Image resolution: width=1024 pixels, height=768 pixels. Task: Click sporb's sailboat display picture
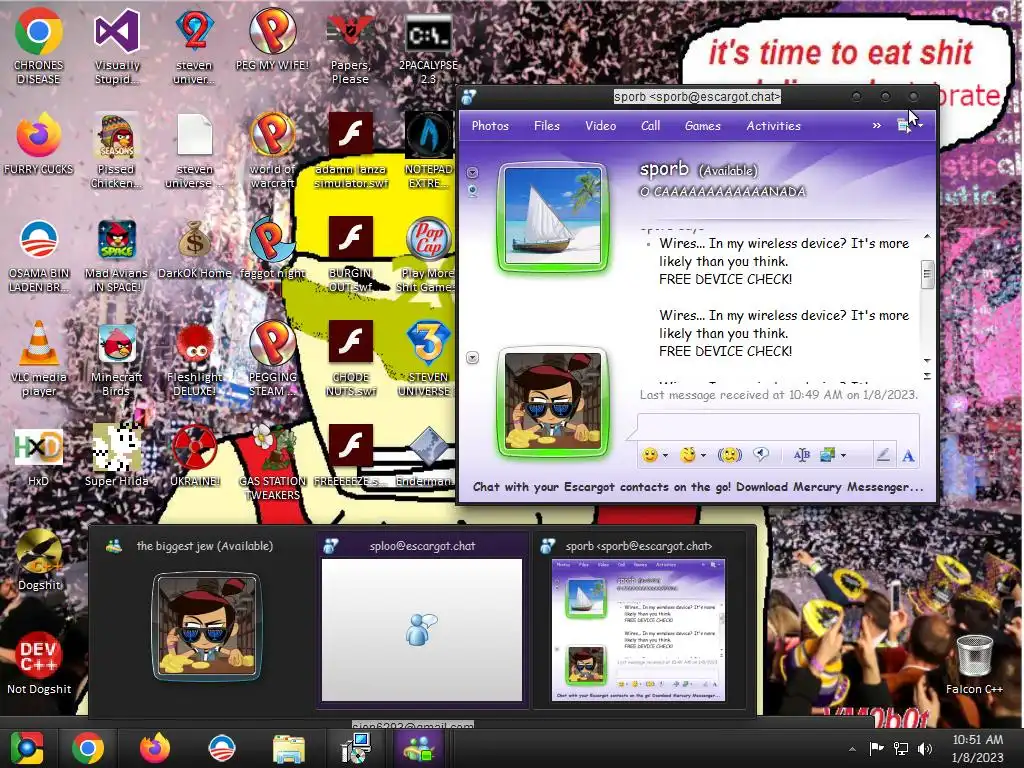(x=553, y=216)
